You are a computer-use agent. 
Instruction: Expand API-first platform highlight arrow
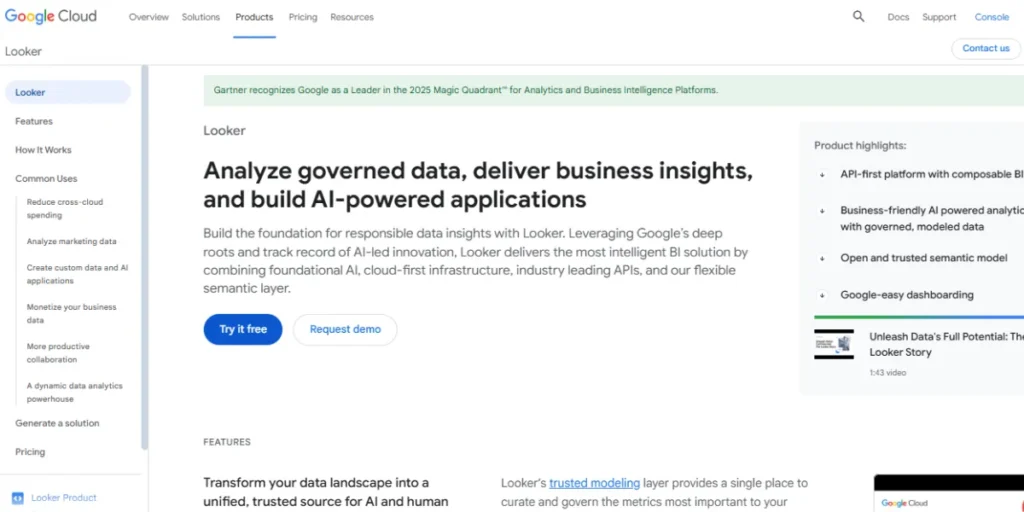pyautogui.click(x=822, y=175)
